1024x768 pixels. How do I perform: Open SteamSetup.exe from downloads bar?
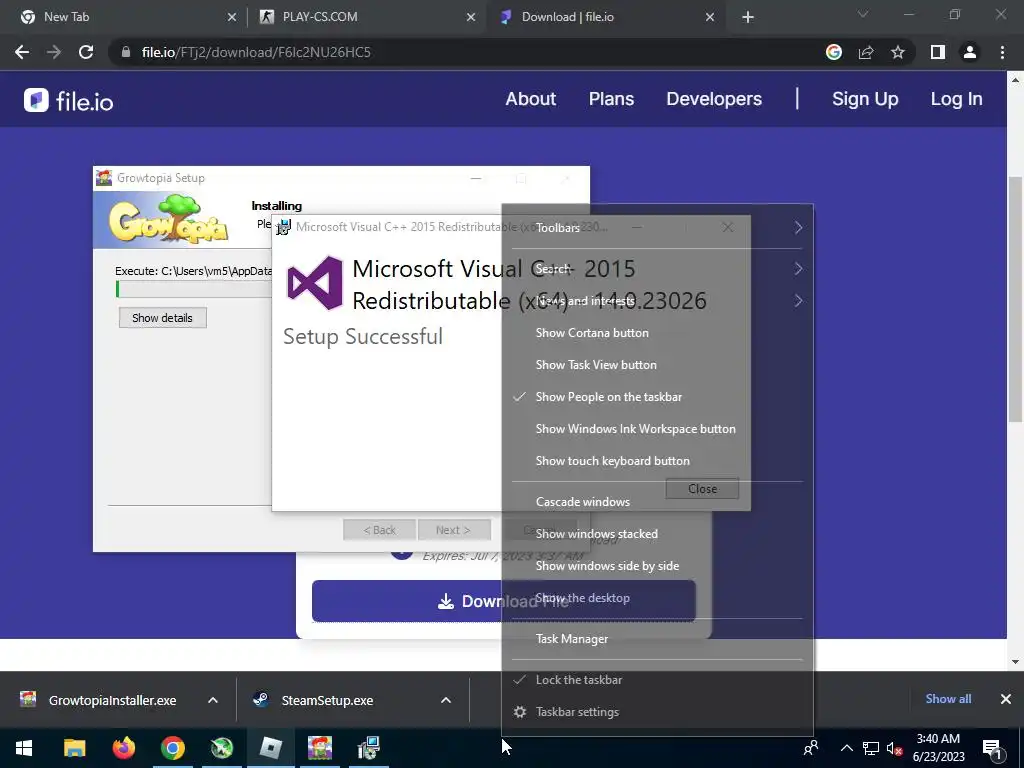[327, 700]
